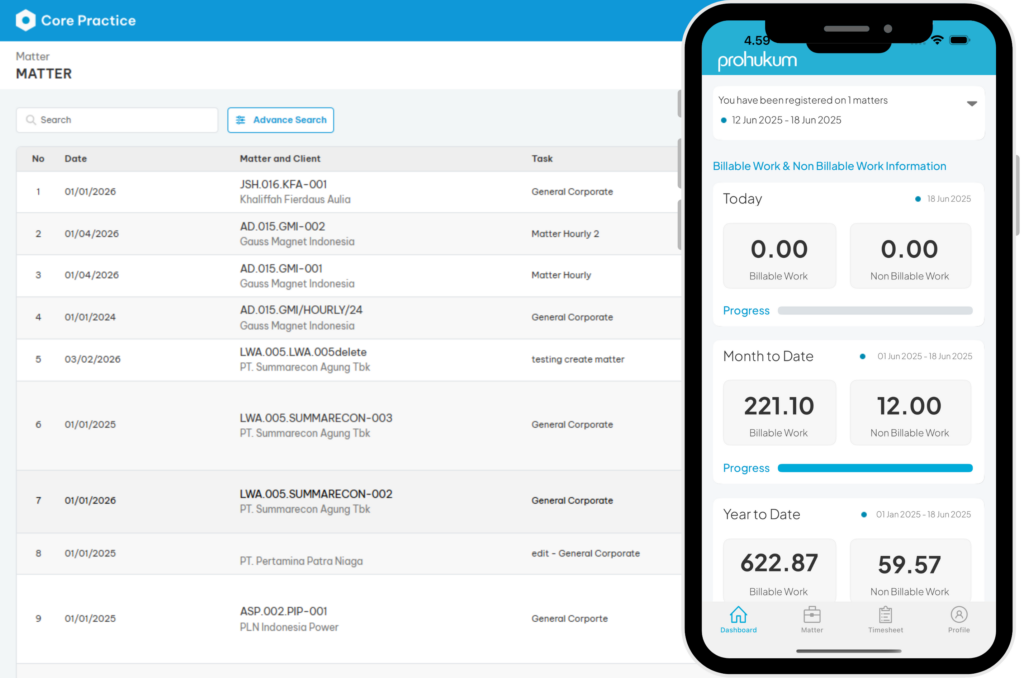Click the Core Practice hexagon logo
Viewport: 1024px width, 678px height.
point(25,20)
